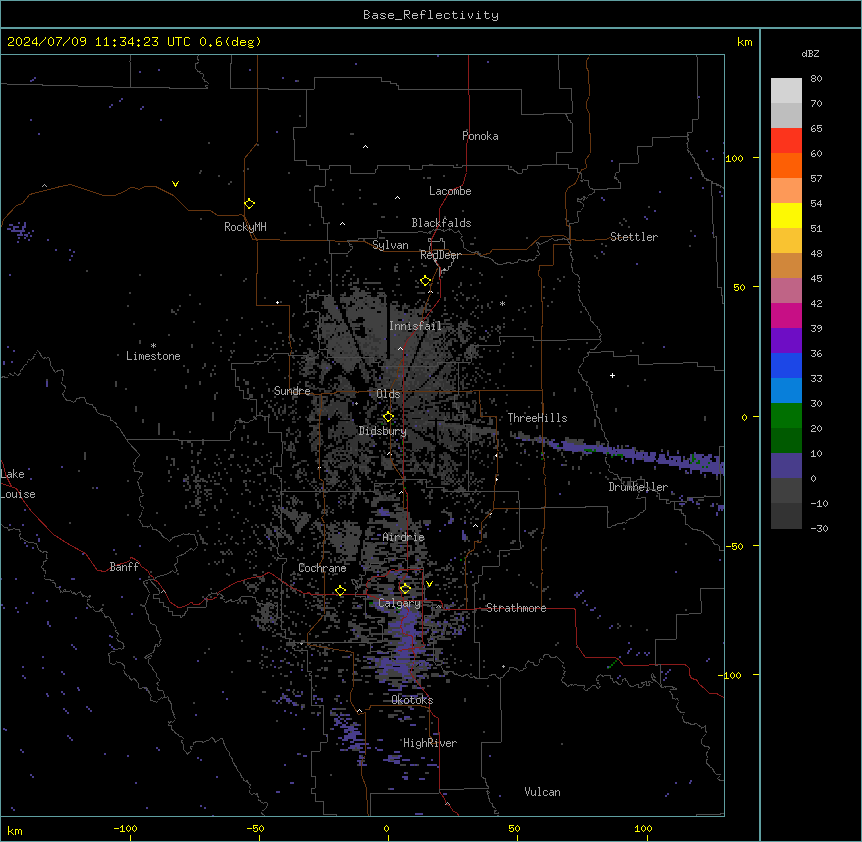862x842 pixels.
Task: Click the Cochrane town label
Action: click(x=322, y=568)
